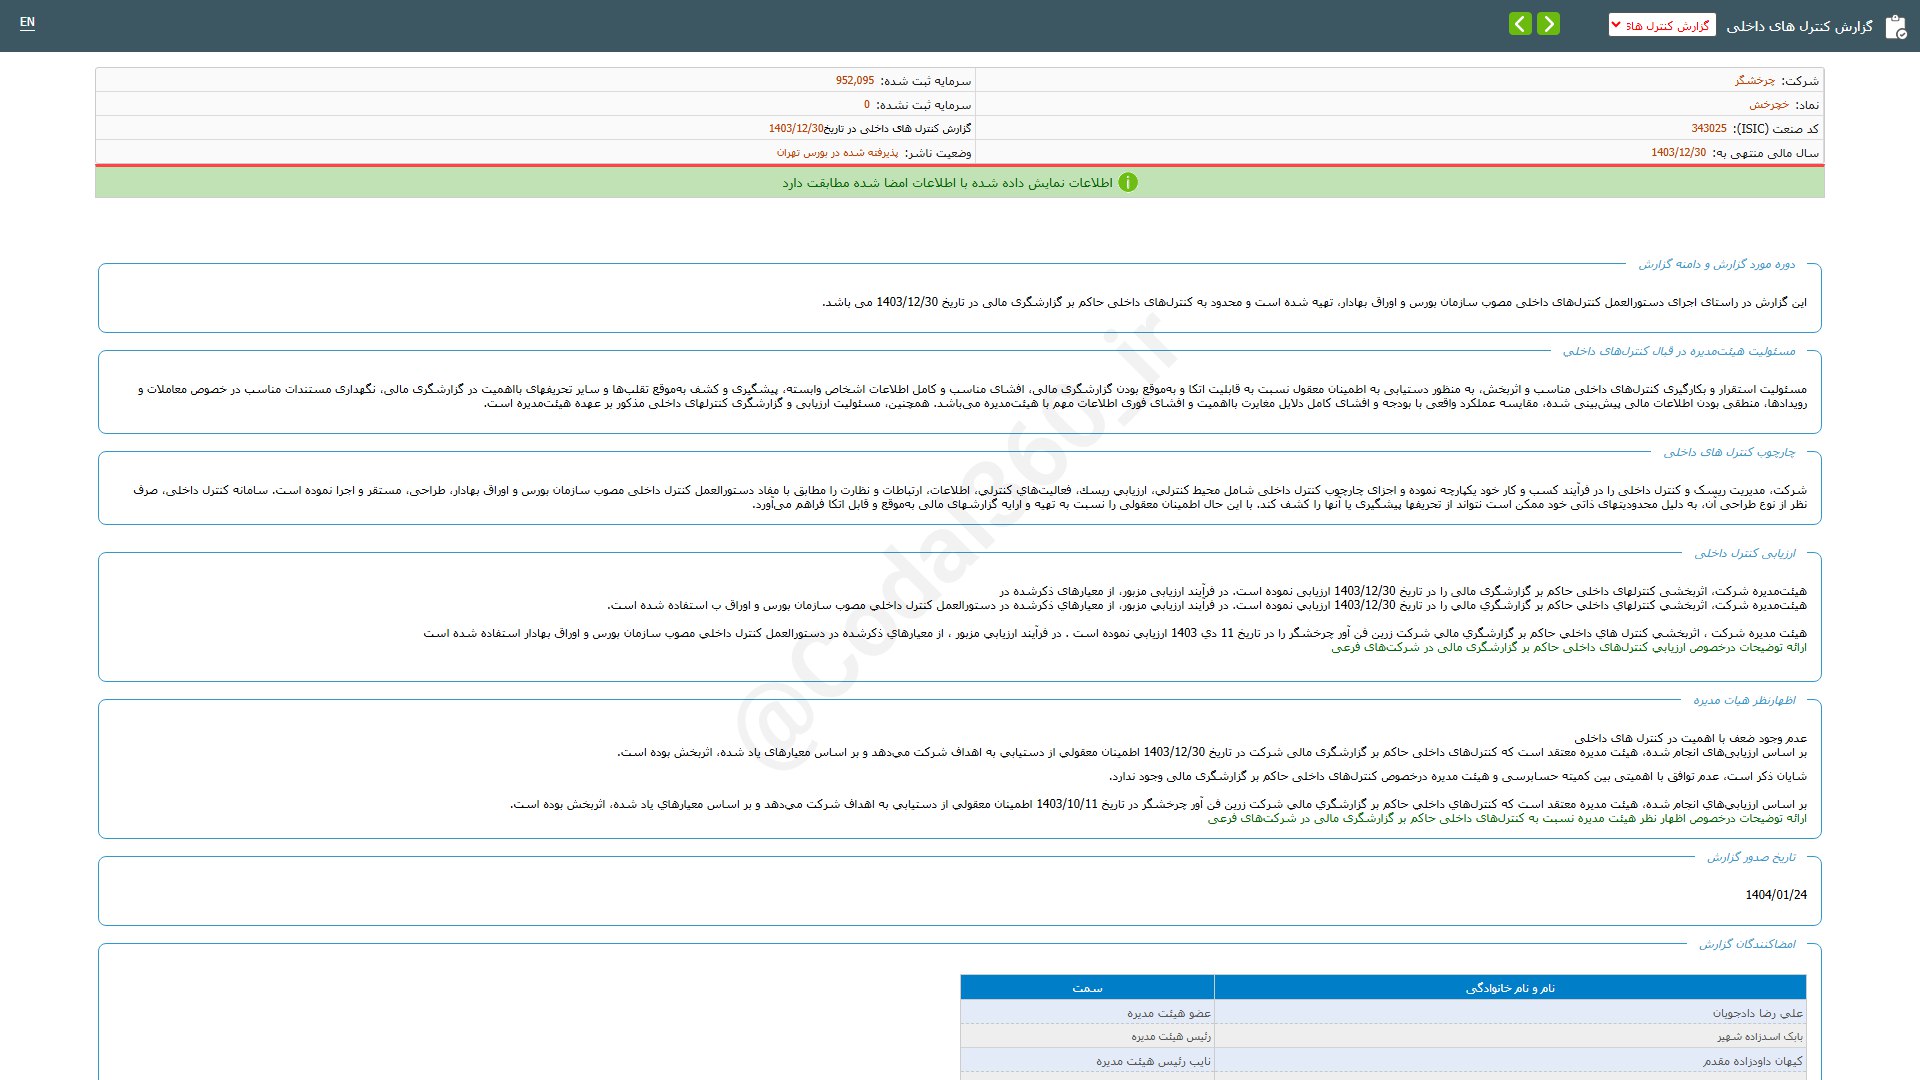Open subsidiaries internal control evaluation explanation link

[x=1569, y=647]
